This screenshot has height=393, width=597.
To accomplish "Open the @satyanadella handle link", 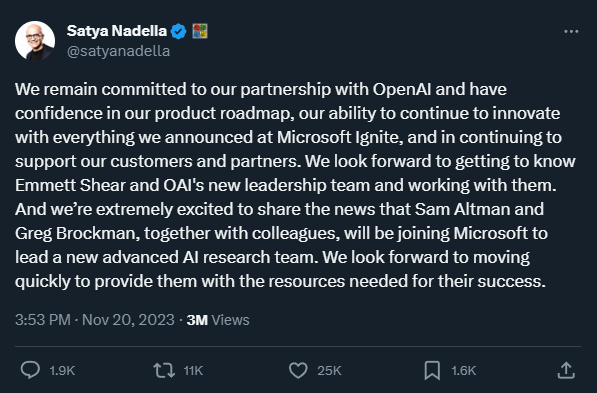I will point(118,51).
